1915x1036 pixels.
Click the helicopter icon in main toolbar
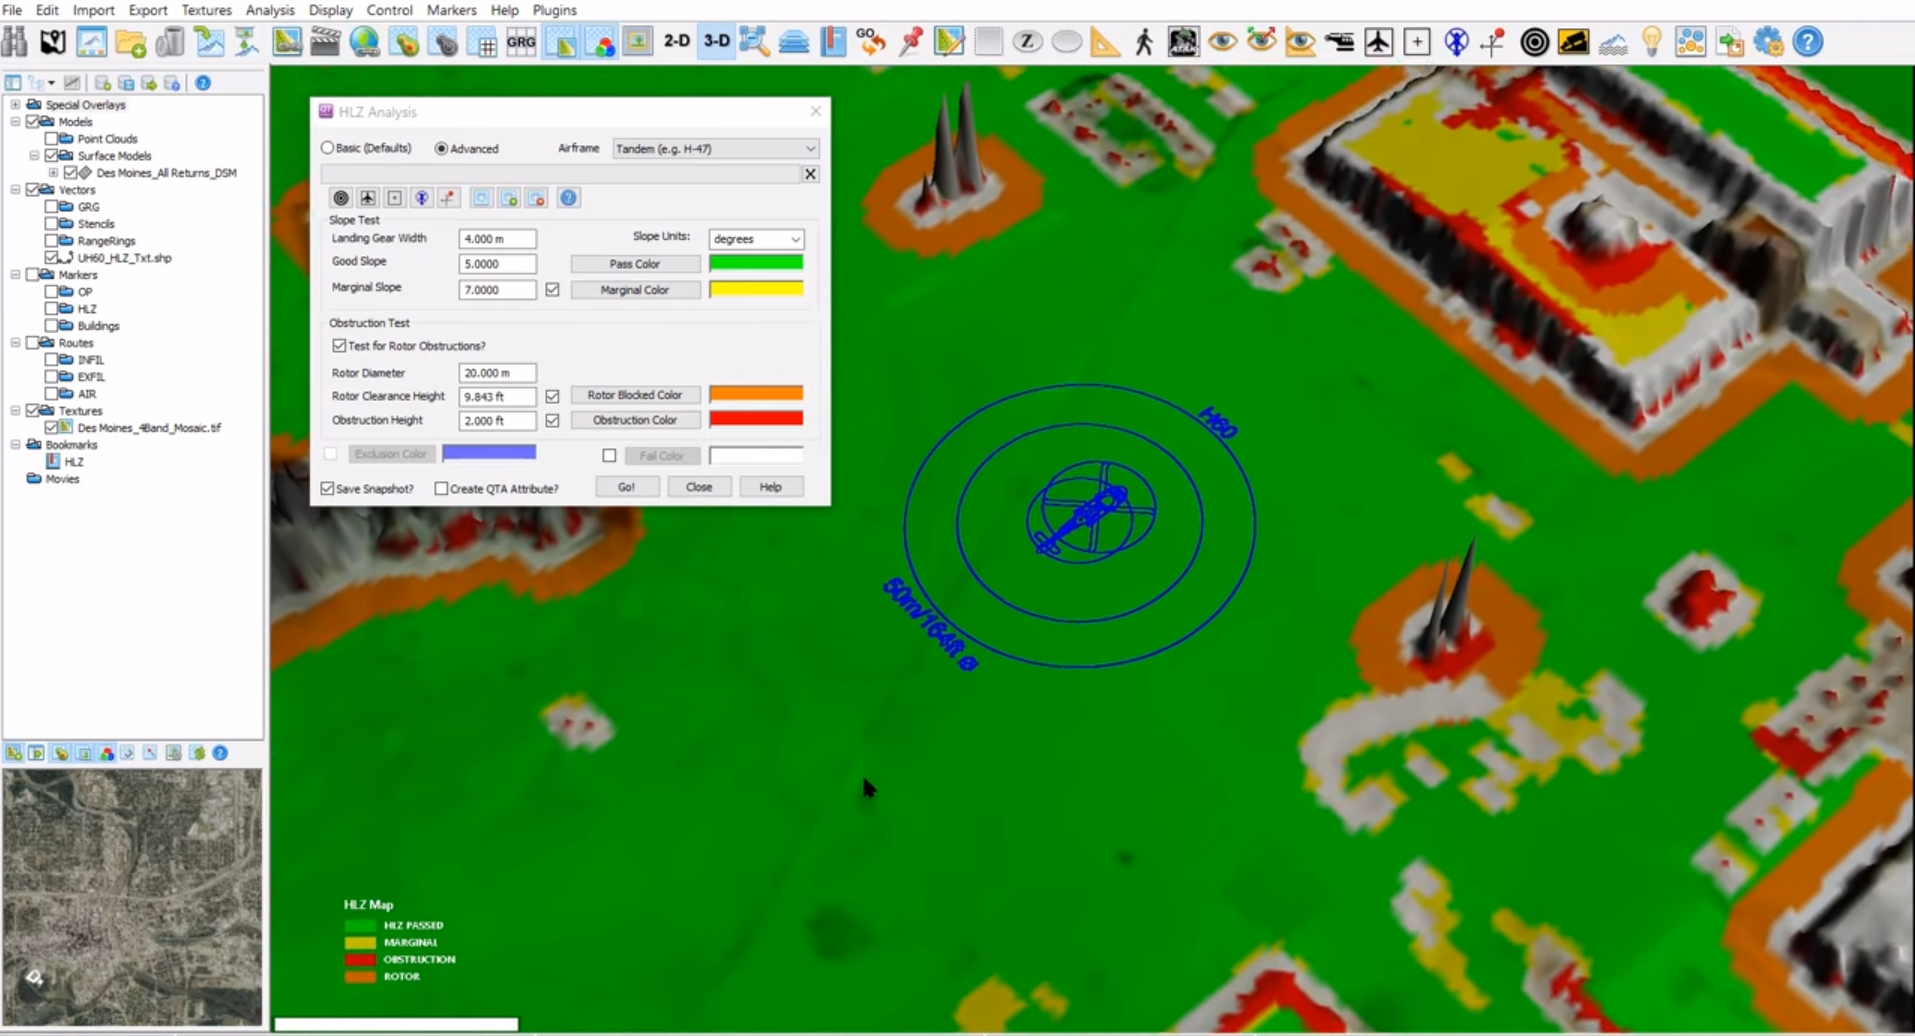(1339, 42)
